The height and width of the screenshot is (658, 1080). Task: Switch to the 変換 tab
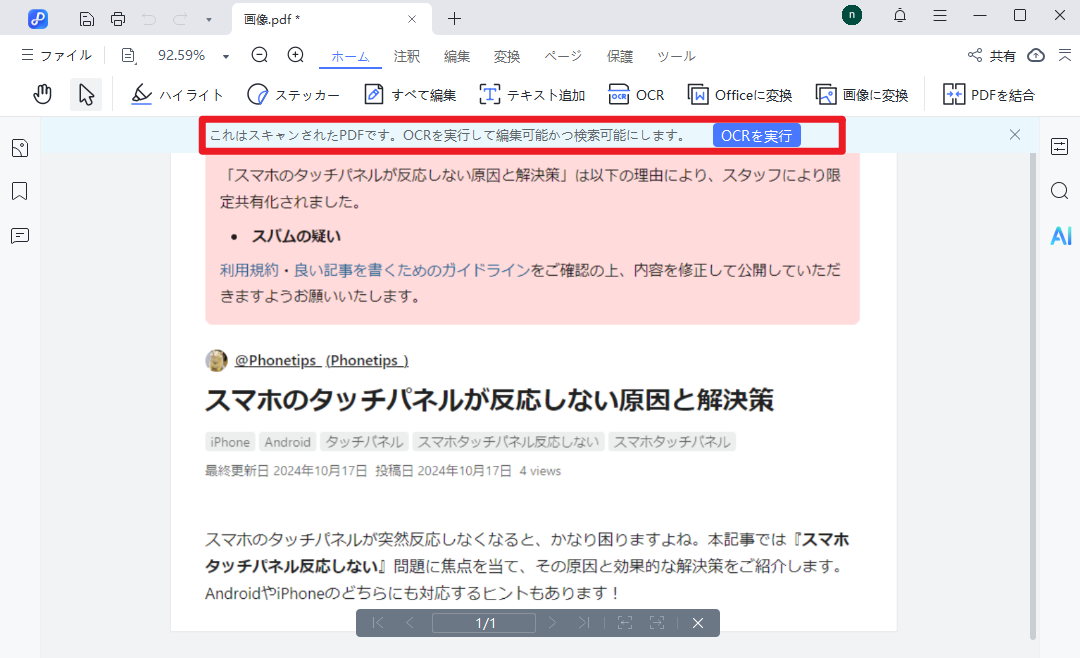click(507, 56)
